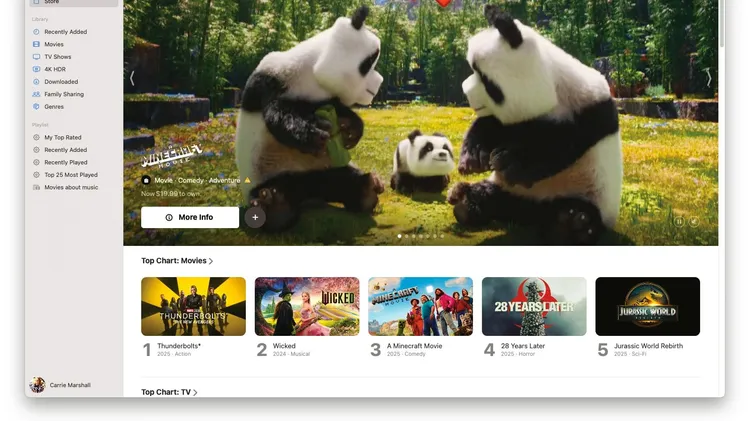The width and height of the screenshot is (750, 421).
Task: Open the Thunderbolts* movie thumbnail
Action: pyautogui.click(x=193, y=306)
